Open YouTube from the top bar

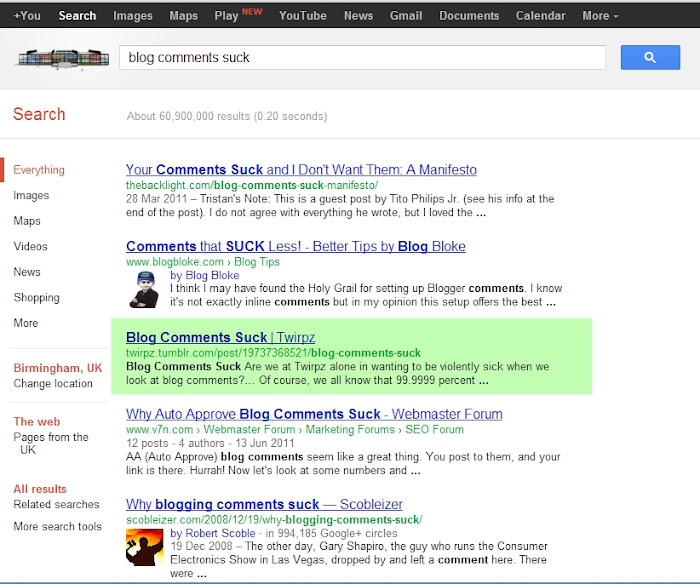coord(303,16)
